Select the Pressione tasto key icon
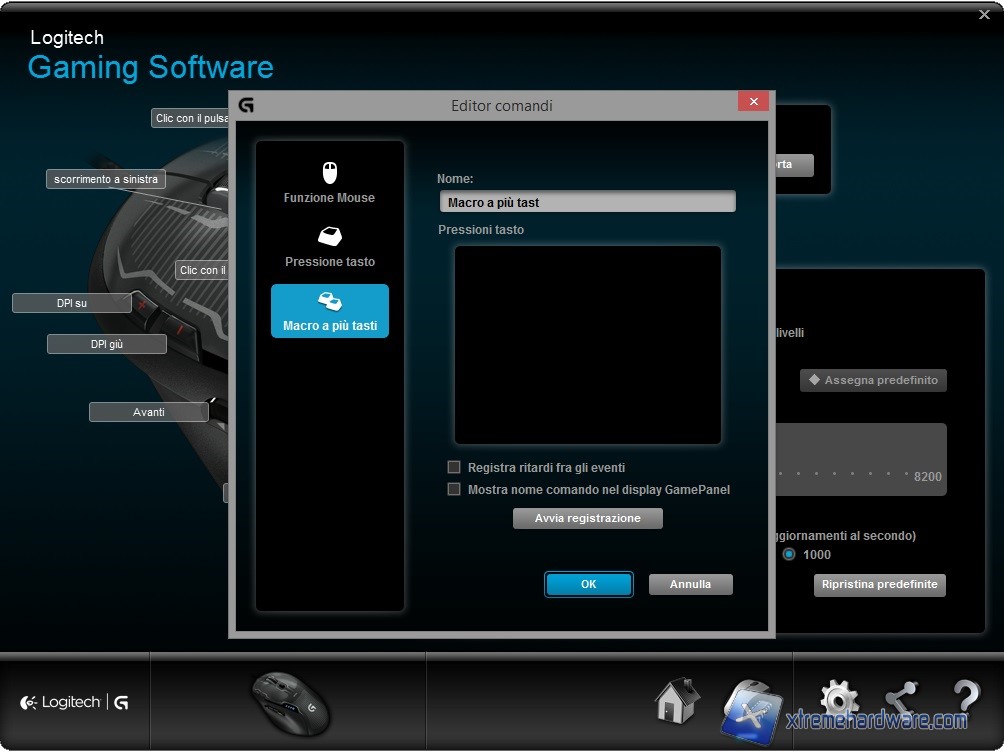 pos(329,237)
